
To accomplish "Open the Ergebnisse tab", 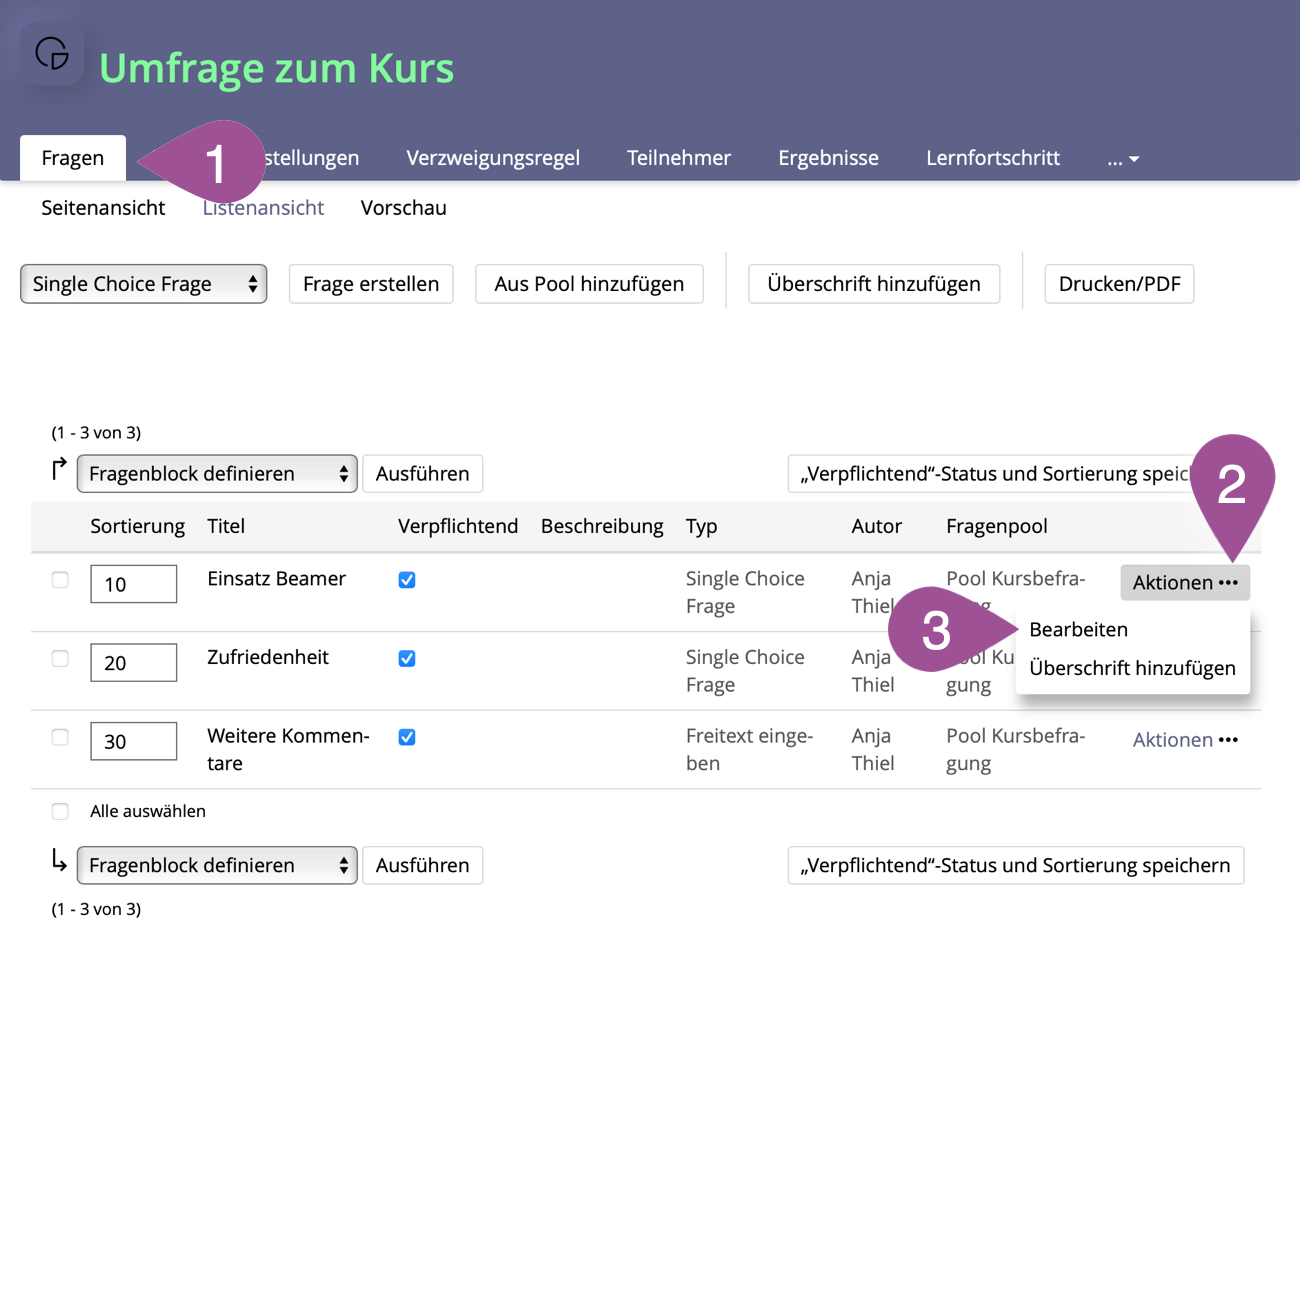I will point(828,158).
